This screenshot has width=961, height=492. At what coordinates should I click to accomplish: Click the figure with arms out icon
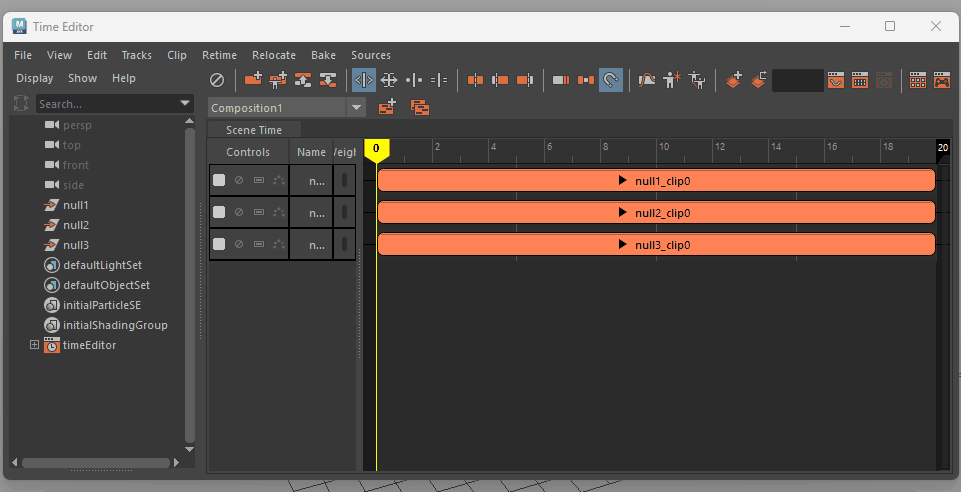(697, 80)
